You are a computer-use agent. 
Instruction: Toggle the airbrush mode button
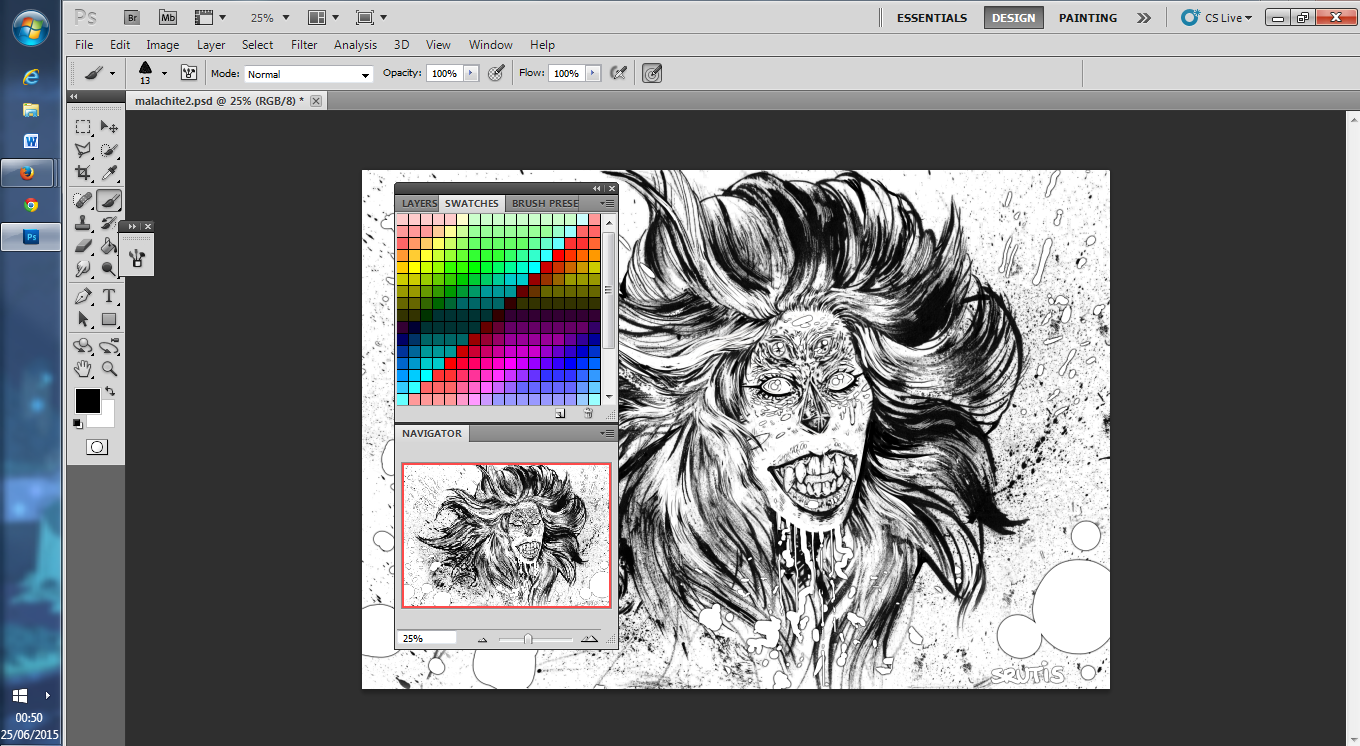pyautogui.click(x=619, y=73)
